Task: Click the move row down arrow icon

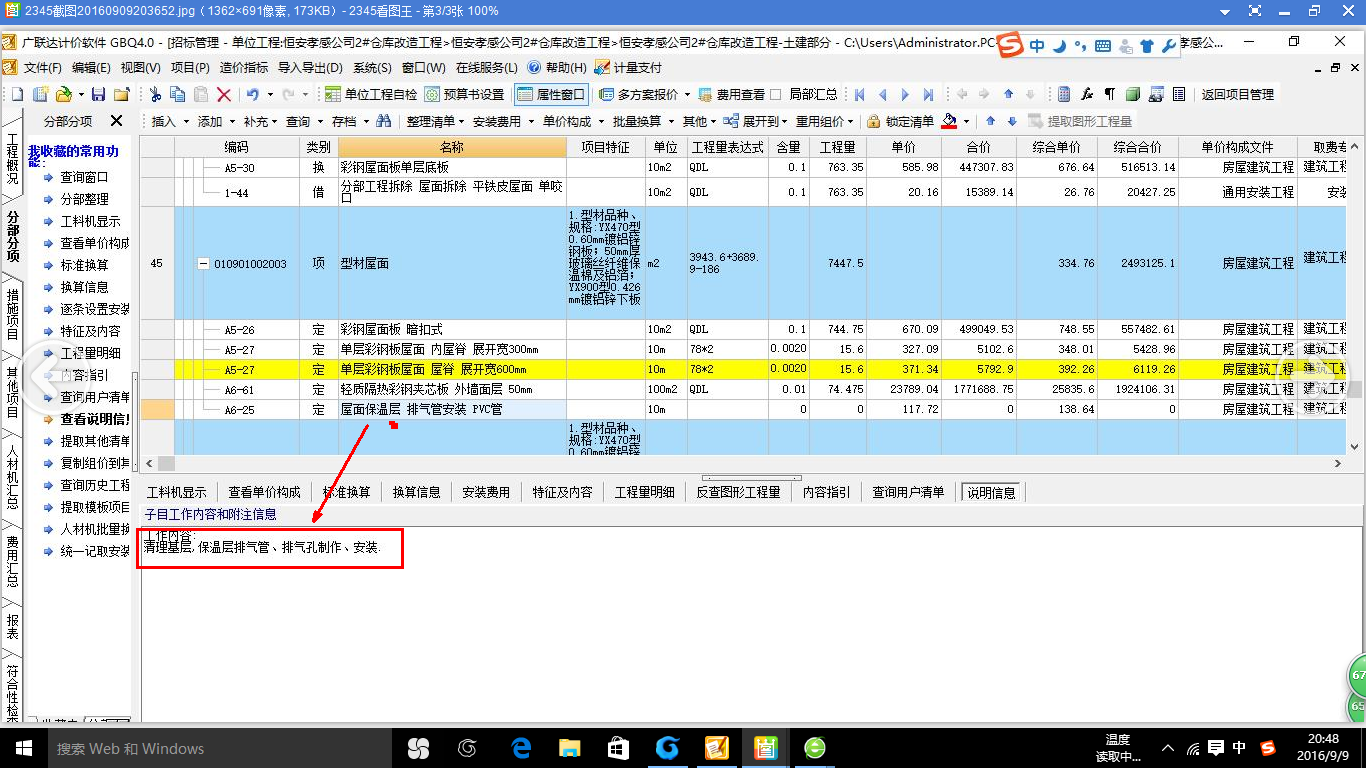Action: [1012, 121]
